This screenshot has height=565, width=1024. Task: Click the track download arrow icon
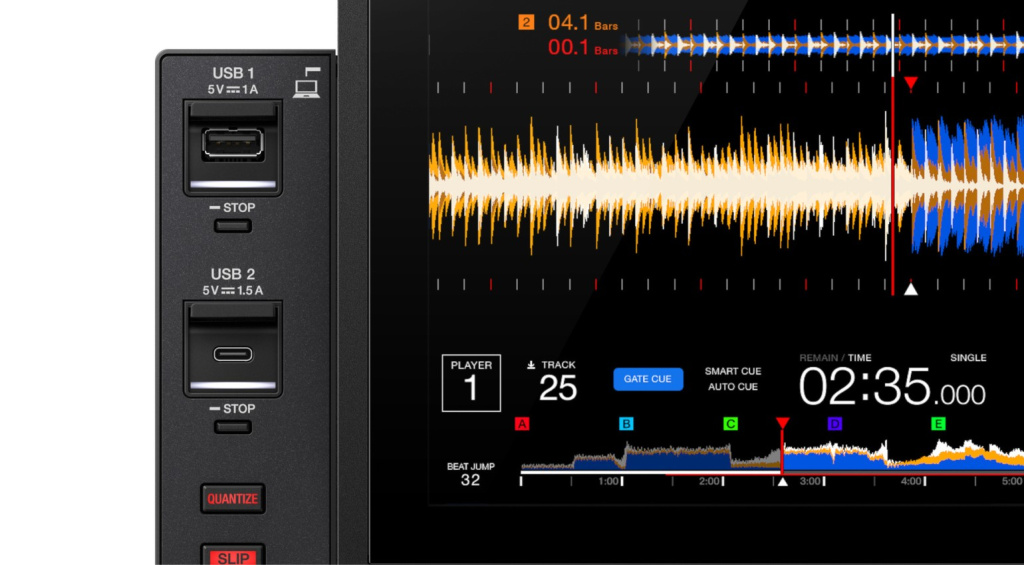[x=531, y=366]
